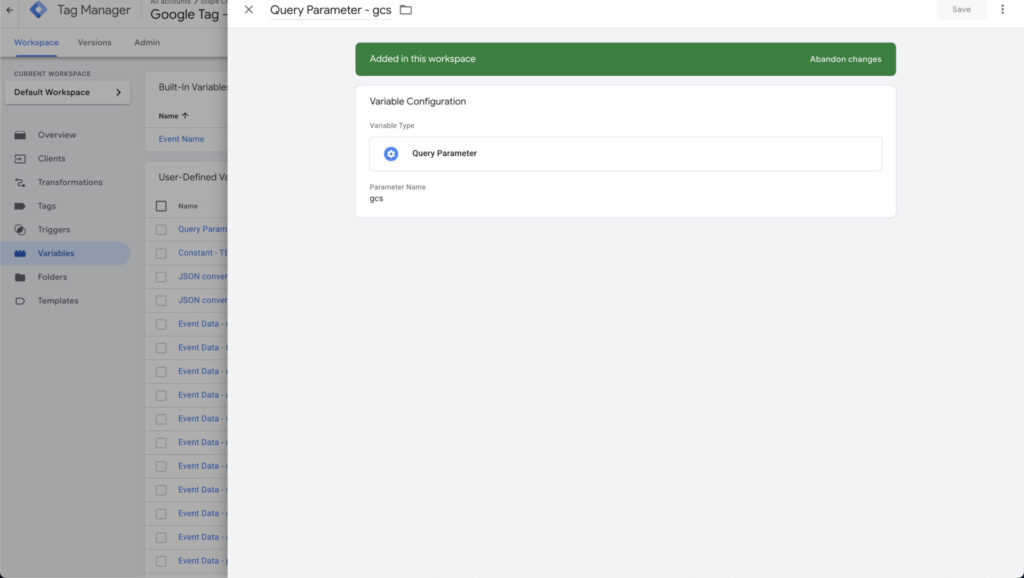This screenshot has height=578, width=1024.
Task: Switch to the Versions tab
Action: 94,43
